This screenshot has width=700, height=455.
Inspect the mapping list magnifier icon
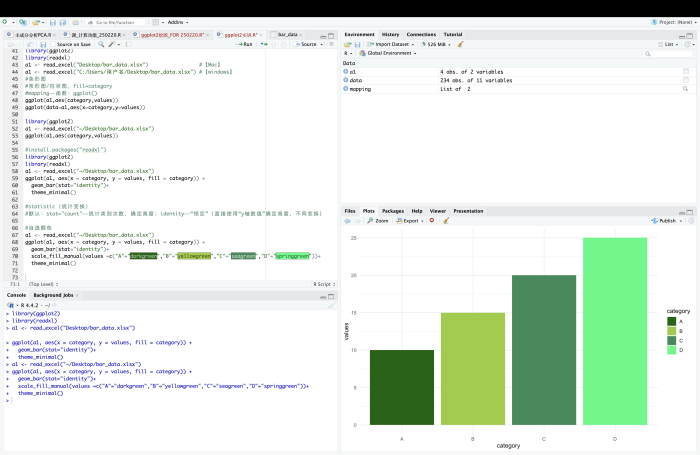[x=685, y=89]
